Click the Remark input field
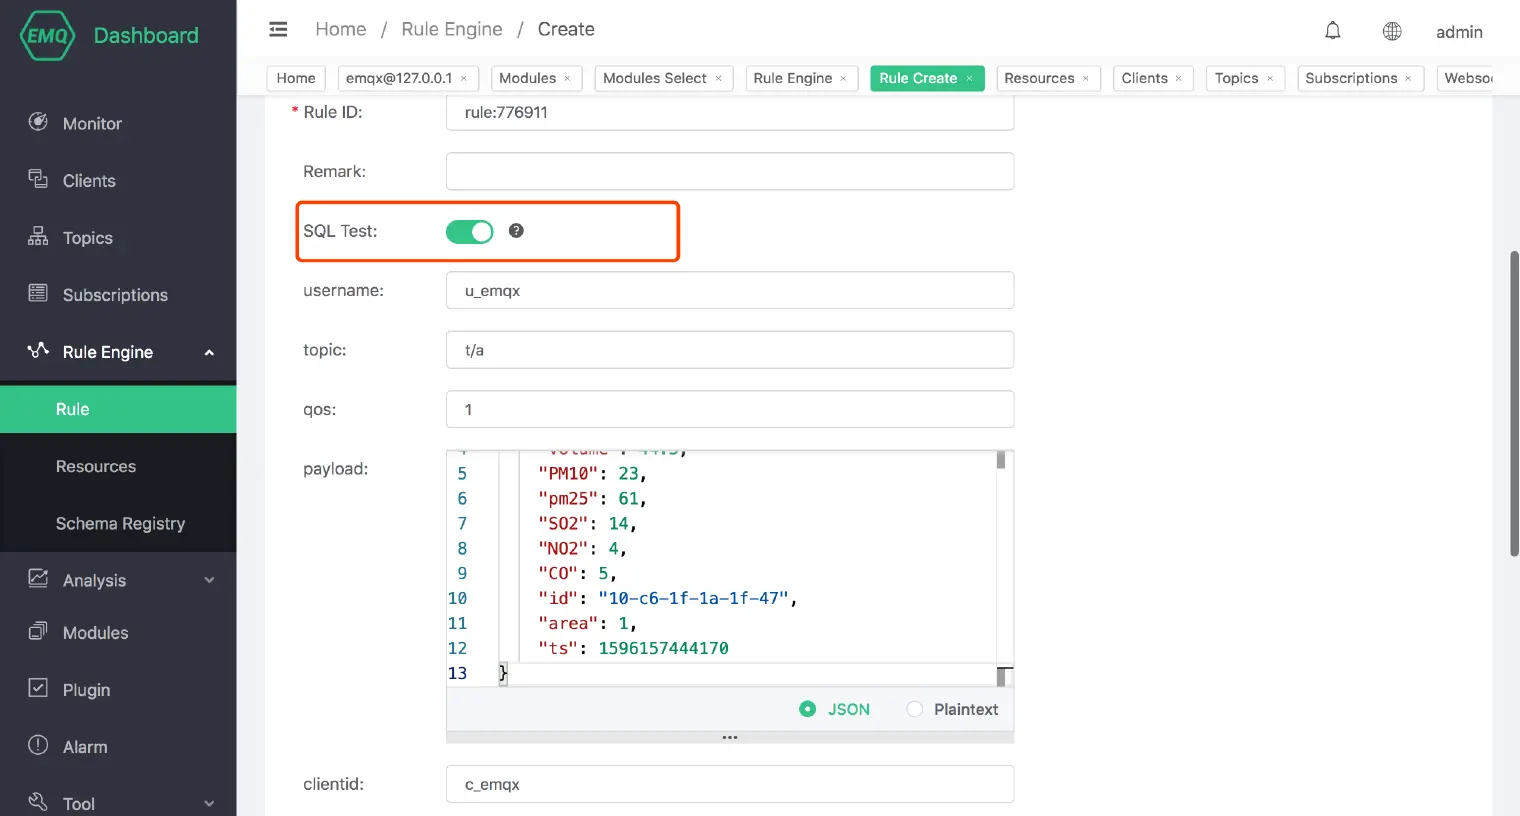Viewport: 1520px width, 816px height. pyautogui.click(x=730, y=171)
